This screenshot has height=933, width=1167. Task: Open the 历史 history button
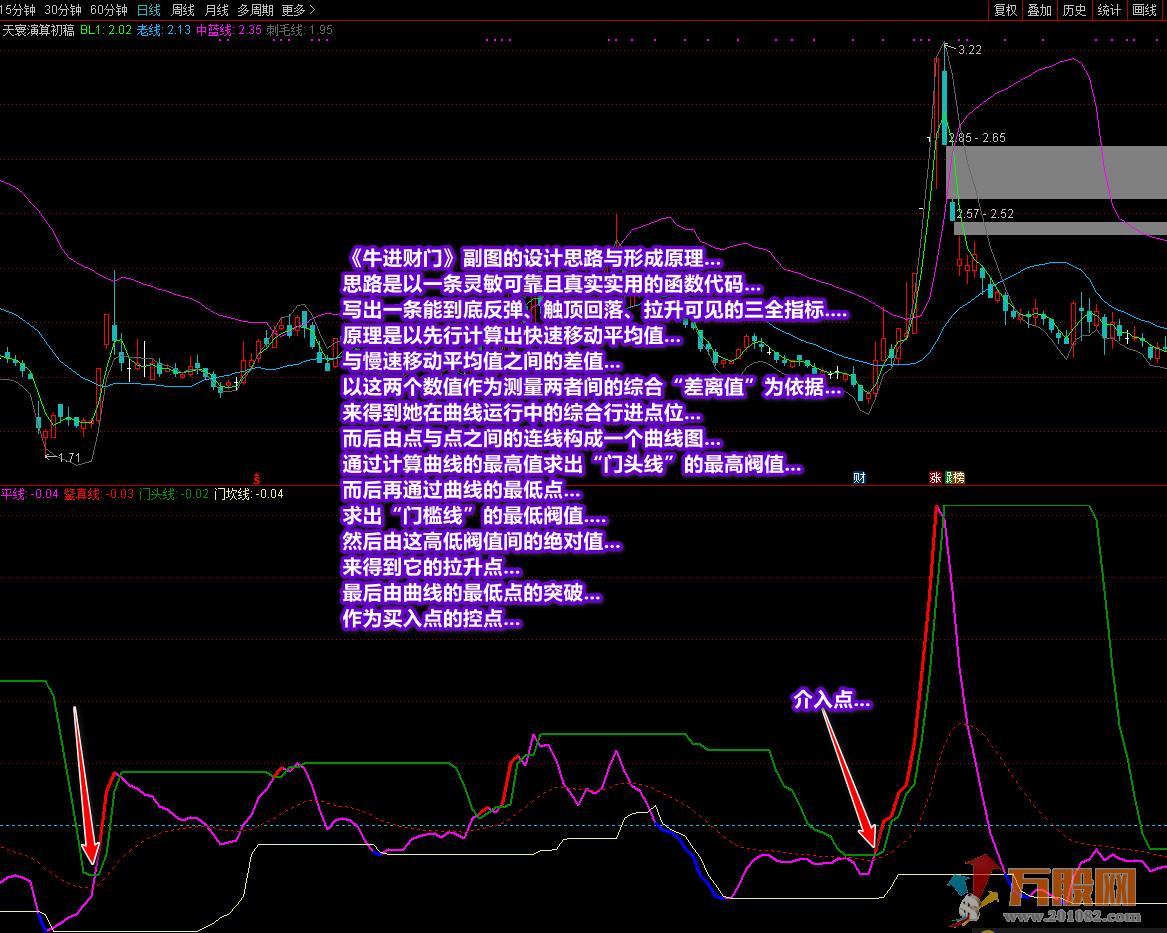click(1074, 10)
